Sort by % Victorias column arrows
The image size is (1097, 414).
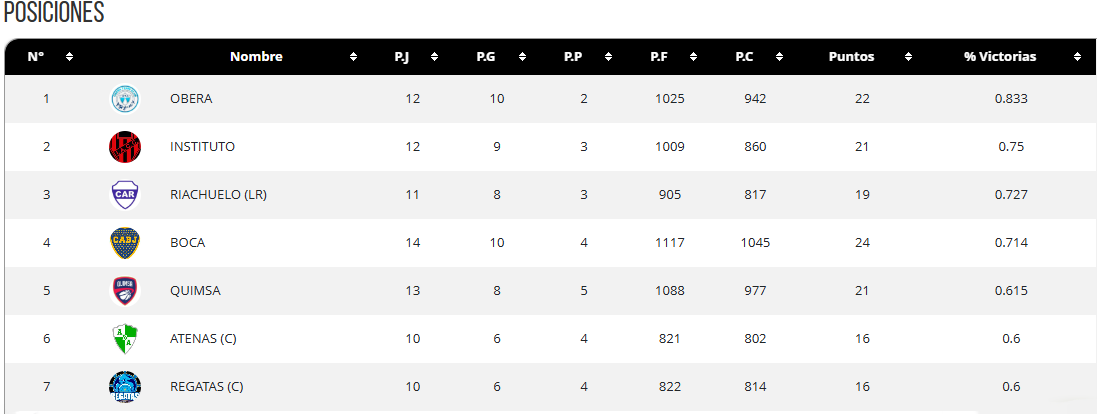(1077, 57)
